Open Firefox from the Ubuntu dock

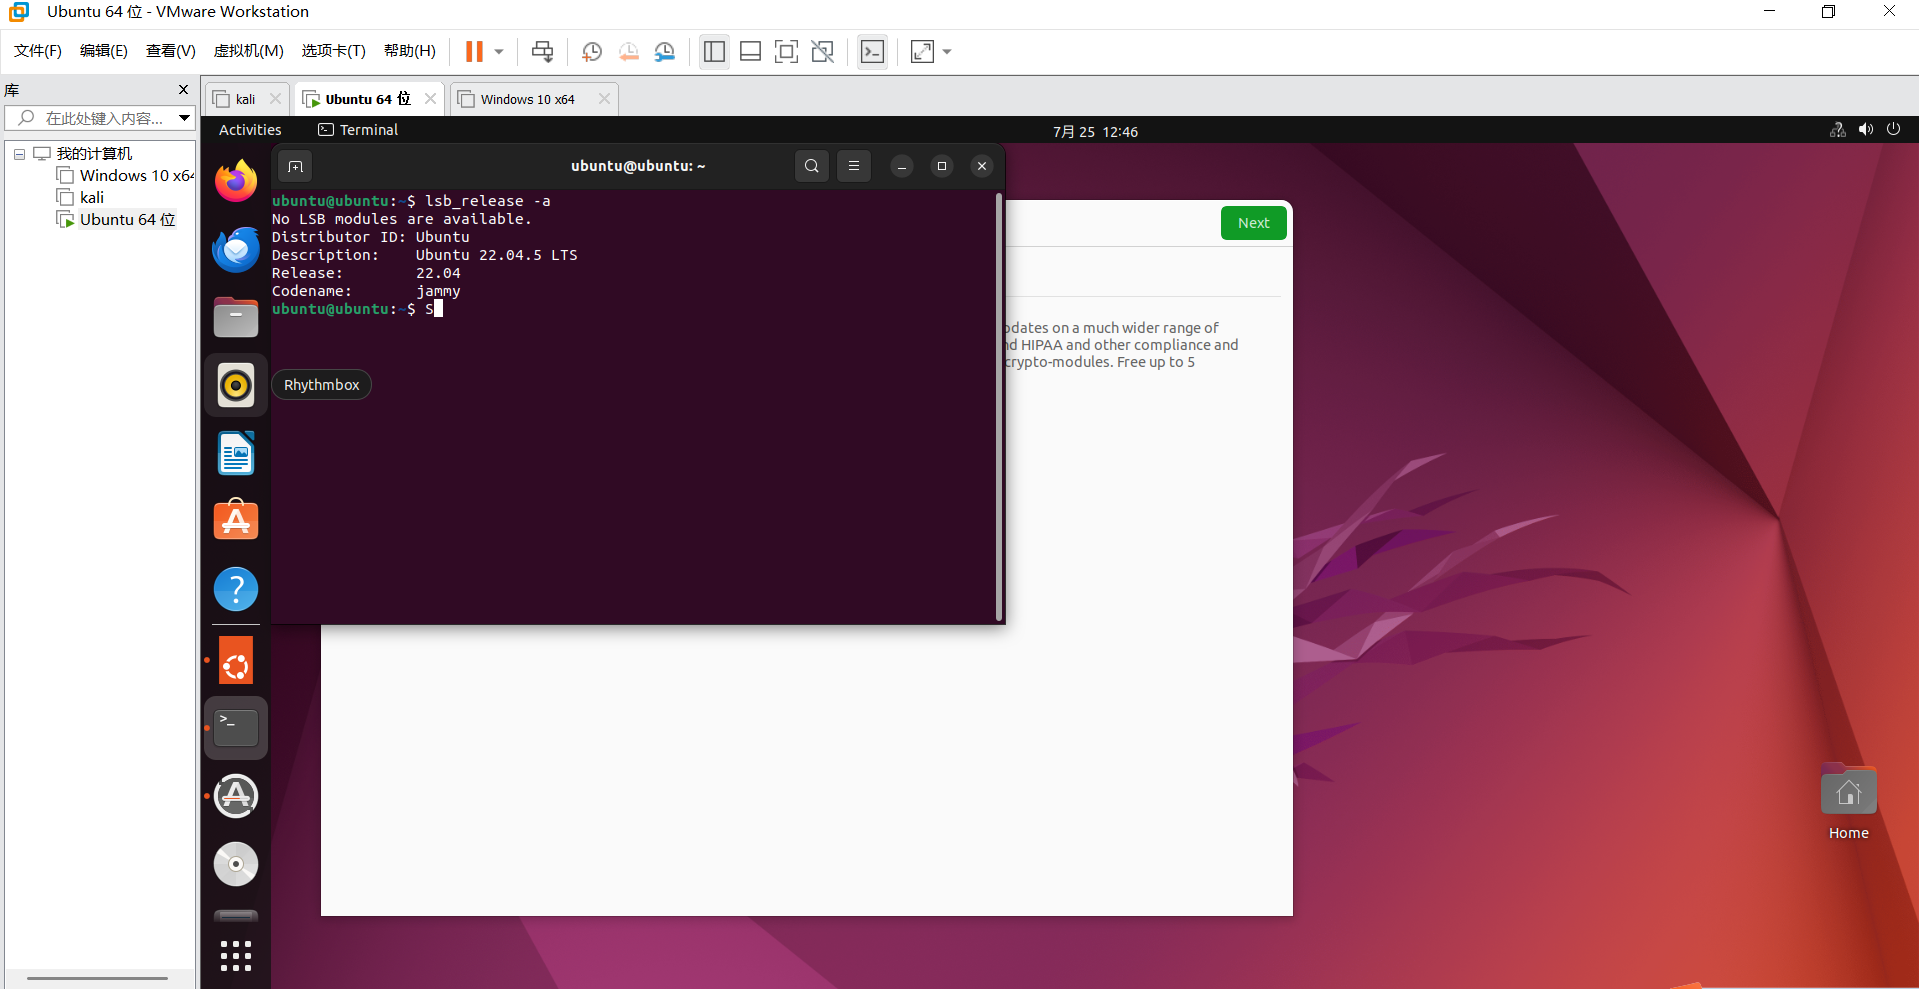236,181
